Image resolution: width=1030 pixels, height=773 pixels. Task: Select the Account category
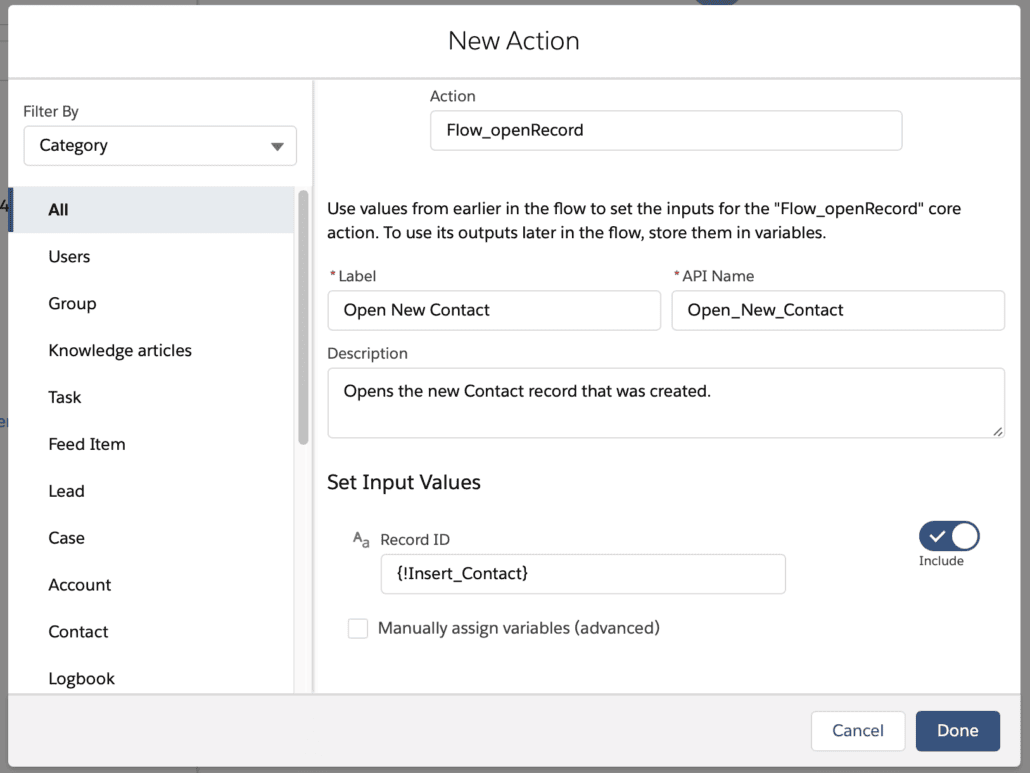pyautogui.click(x=152, y=585)
